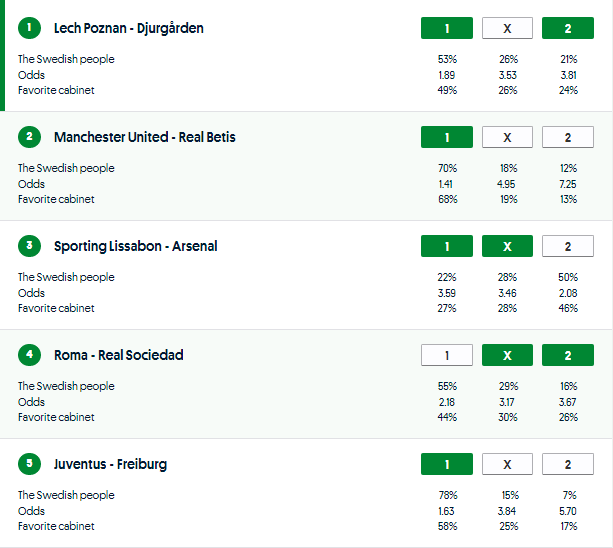Select 1 for Roma - Real Sociedad
The height and width of the screenshot is (548, 613).
coord(447,355)
